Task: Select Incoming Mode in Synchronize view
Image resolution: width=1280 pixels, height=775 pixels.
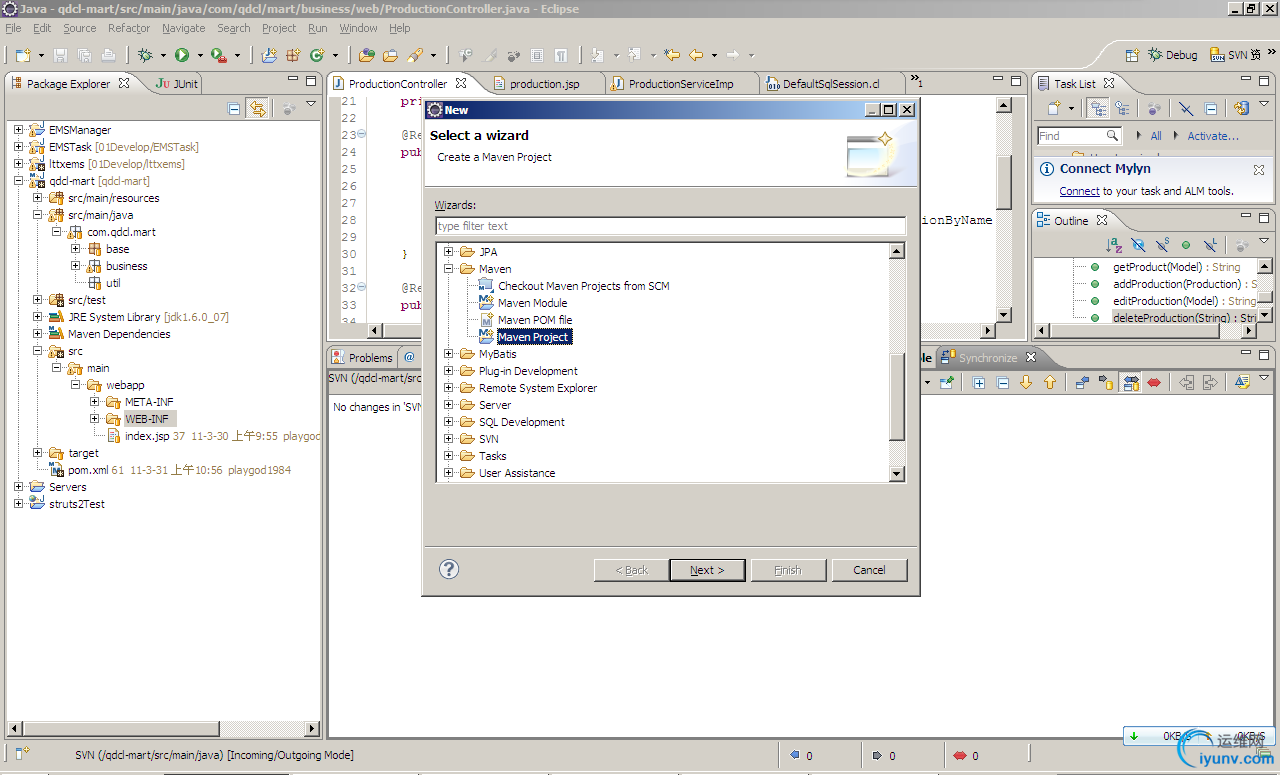Action: (1082, 382)
